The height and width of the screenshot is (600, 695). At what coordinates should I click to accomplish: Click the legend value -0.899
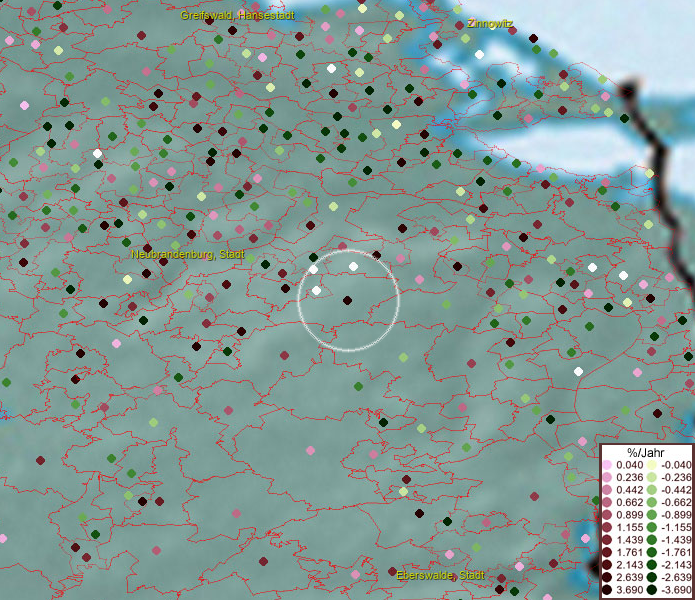tap(676, 515)
